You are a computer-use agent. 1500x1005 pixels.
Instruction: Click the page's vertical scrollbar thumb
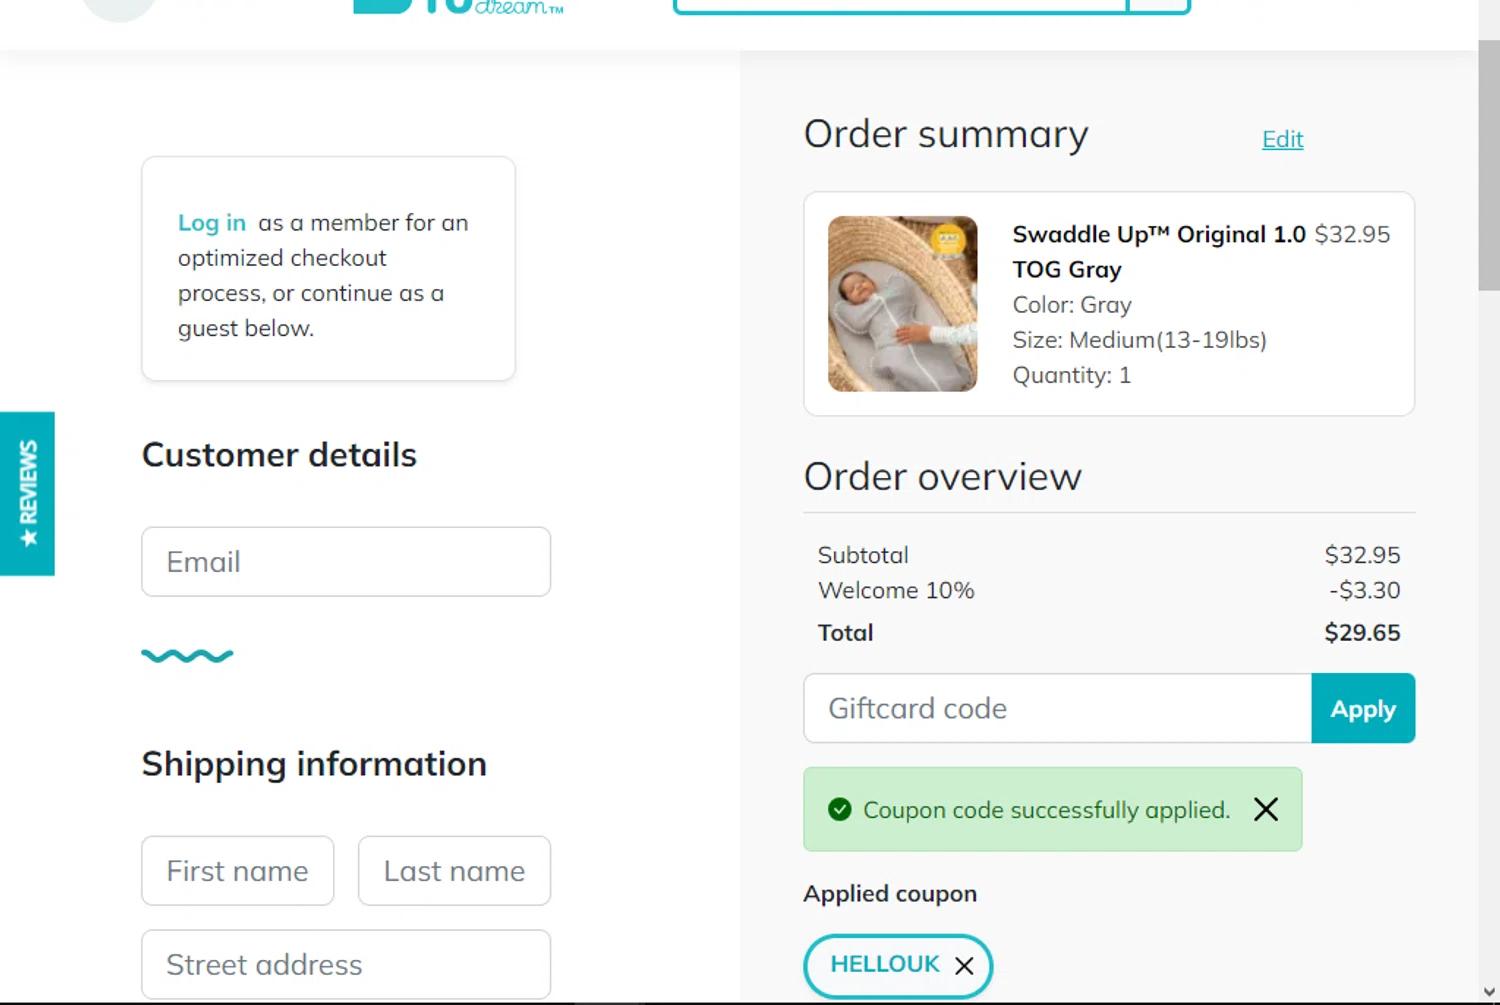click(1489, 165)
